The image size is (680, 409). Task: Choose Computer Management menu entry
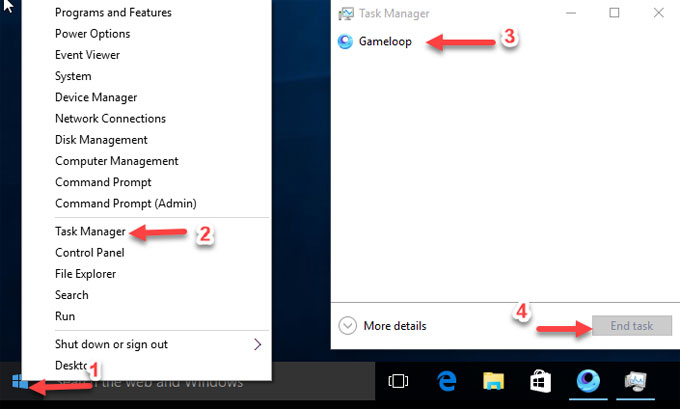[x=117, y=161]
